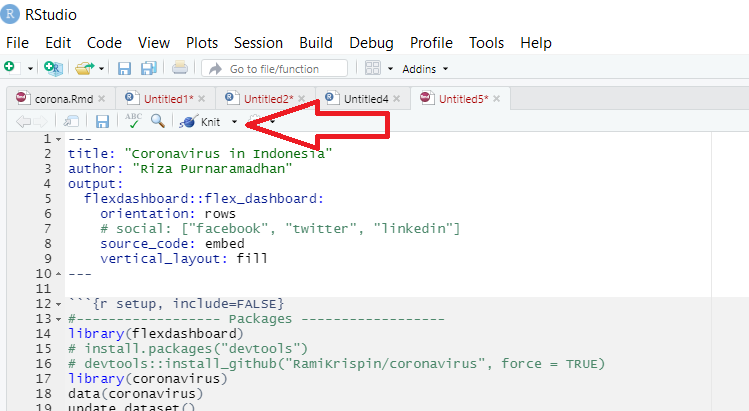749x411 pixels.
Task: Save document from editor toolbar
Action: point(102,121)
